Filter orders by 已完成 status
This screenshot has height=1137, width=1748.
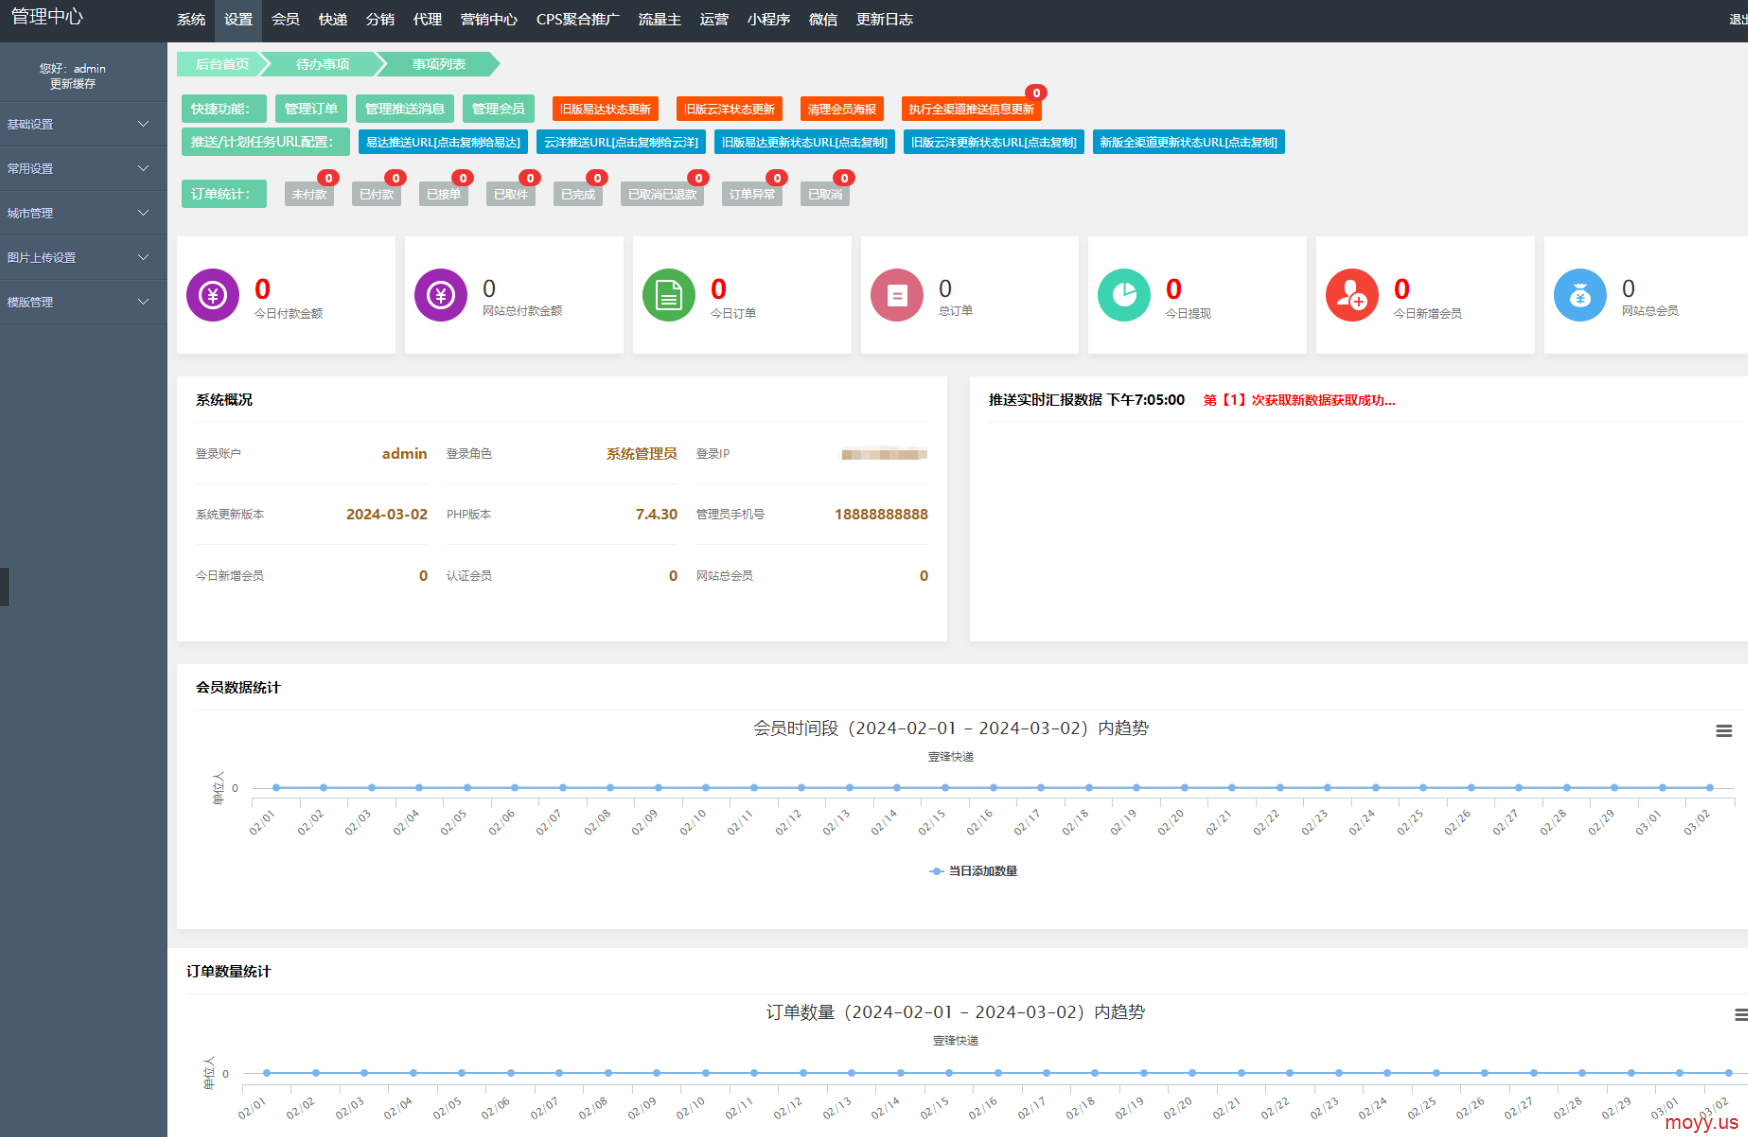coord(578,194)
